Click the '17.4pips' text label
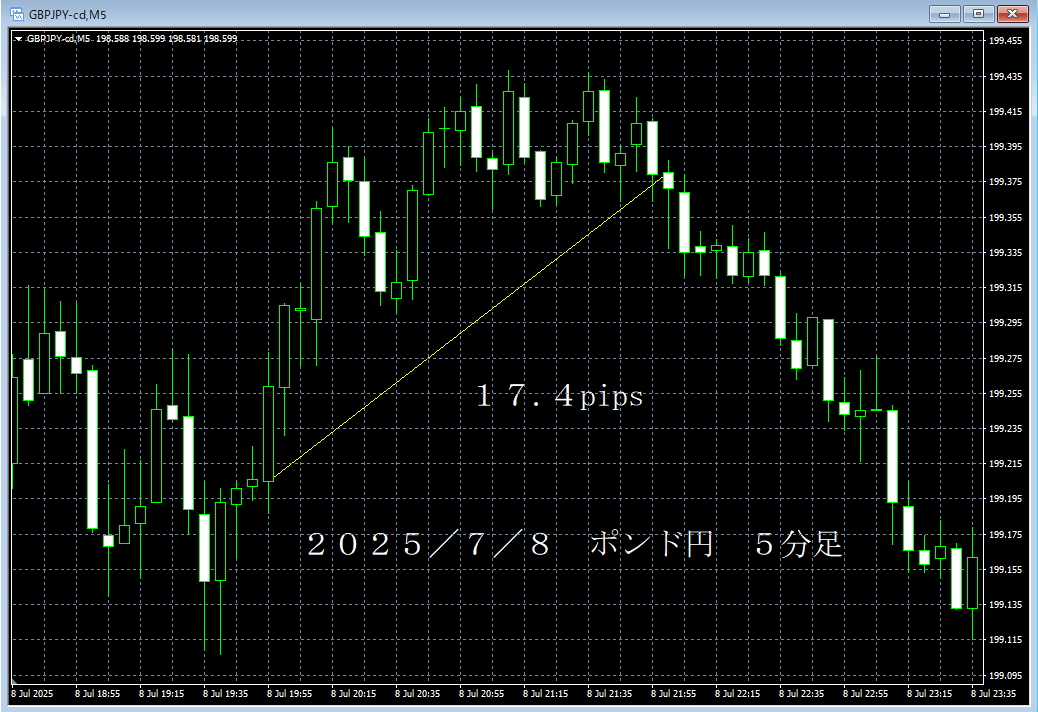This screenshot has width=1038, height=712. pos(560,396)
